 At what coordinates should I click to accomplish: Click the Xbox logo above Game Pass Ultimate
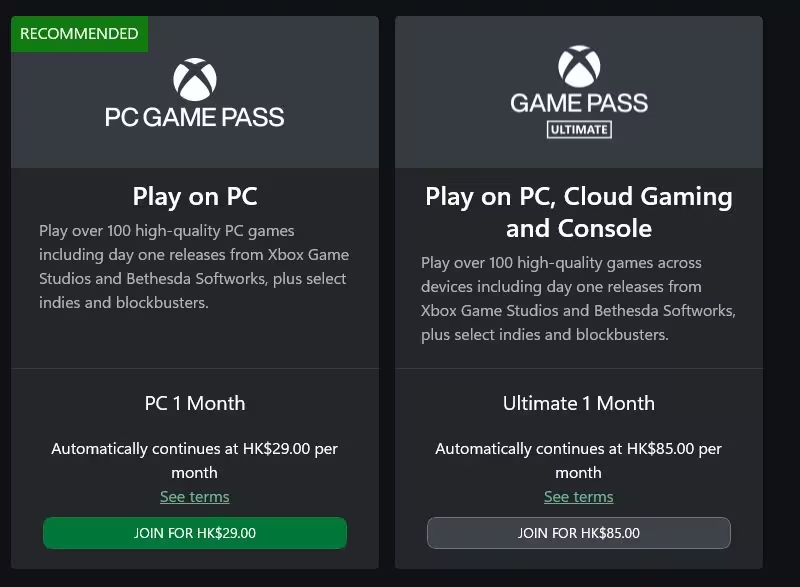(579, 66)
